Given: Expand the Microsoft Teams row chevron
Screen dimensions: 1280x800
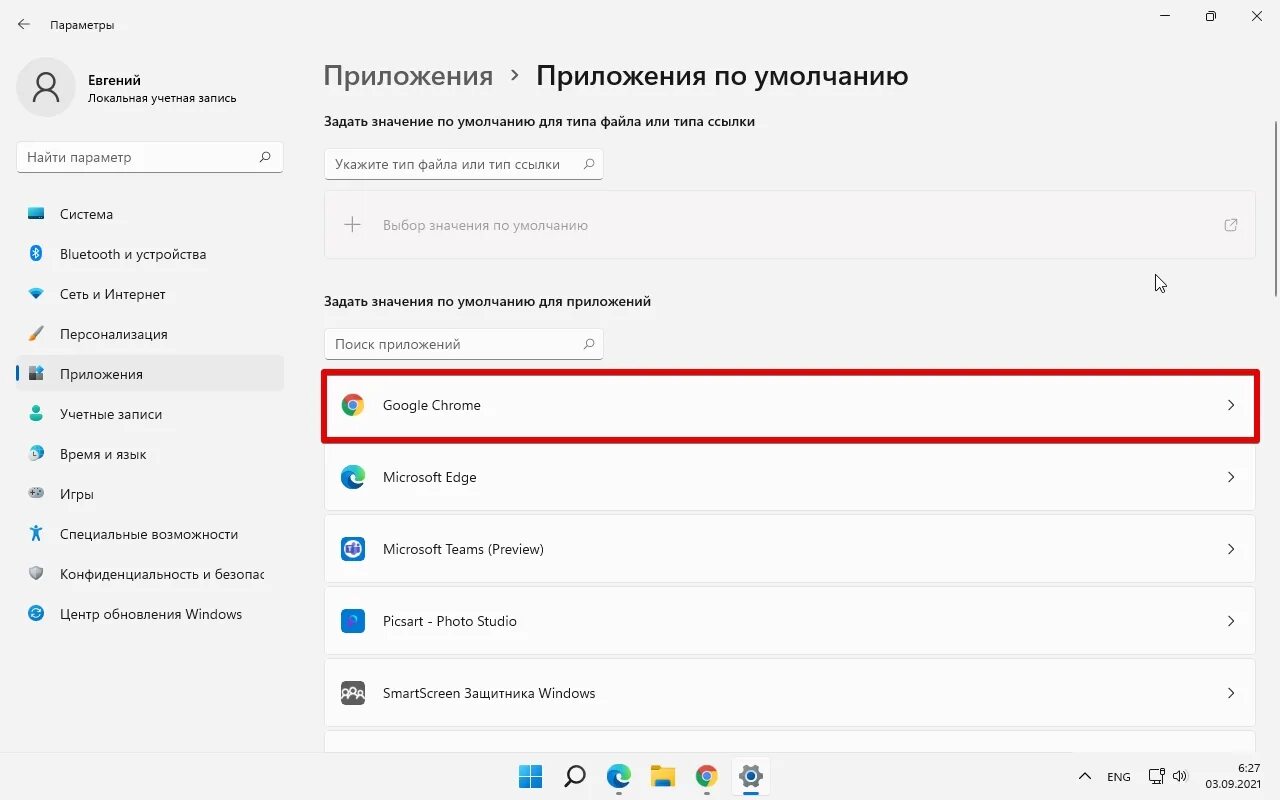Looking at the screenshot, I should tap(1231, 549).
